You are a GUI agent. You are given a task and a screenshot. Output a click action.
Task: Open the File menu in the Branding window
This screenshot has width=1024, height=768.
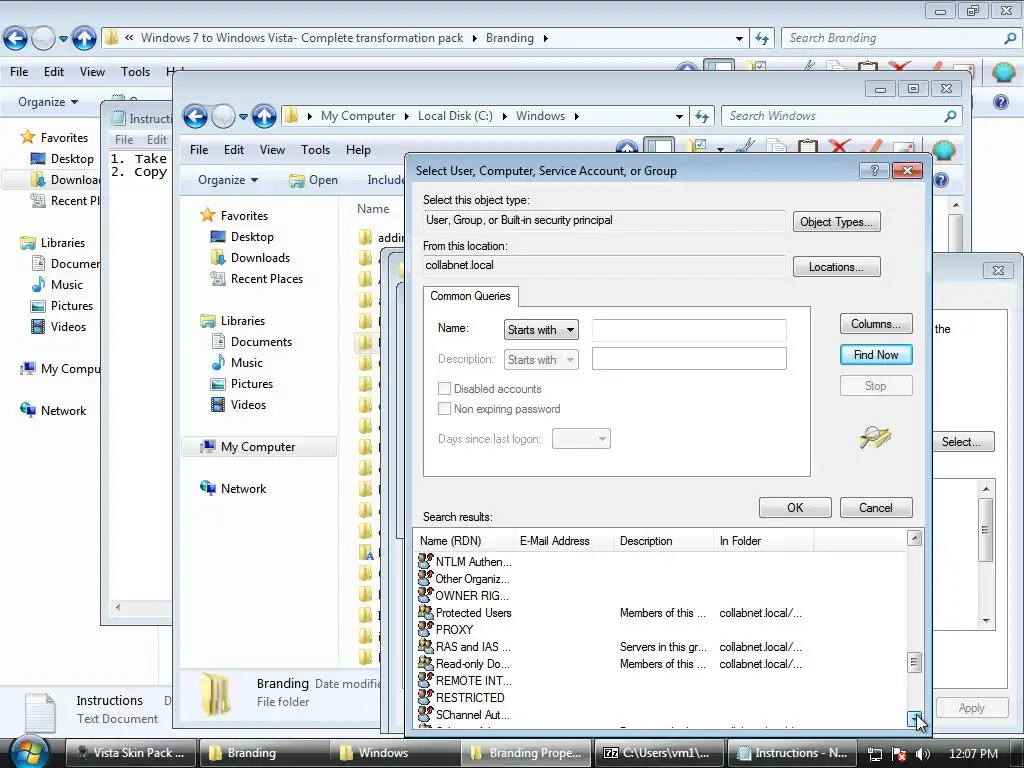tap(19, 72)
